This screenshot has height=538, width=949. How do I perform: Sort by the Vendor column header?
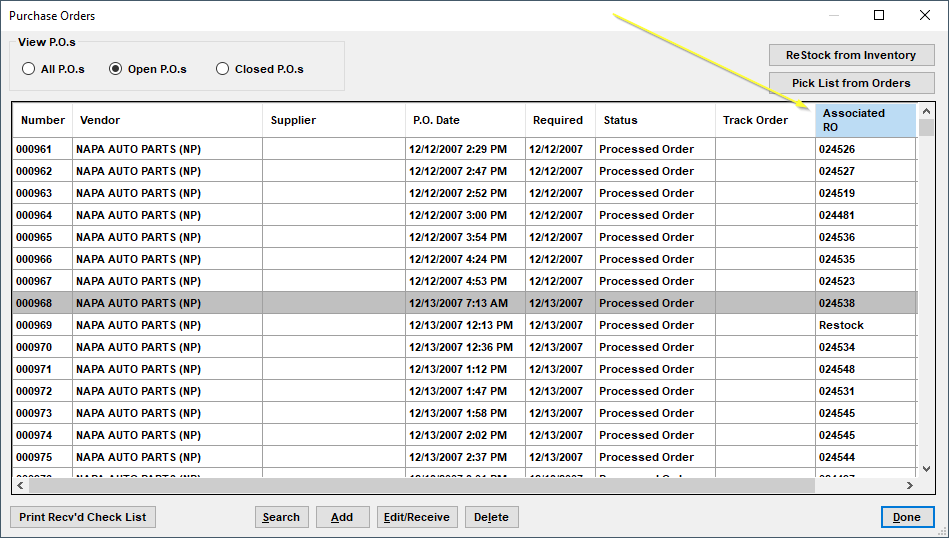coord(167,120)
